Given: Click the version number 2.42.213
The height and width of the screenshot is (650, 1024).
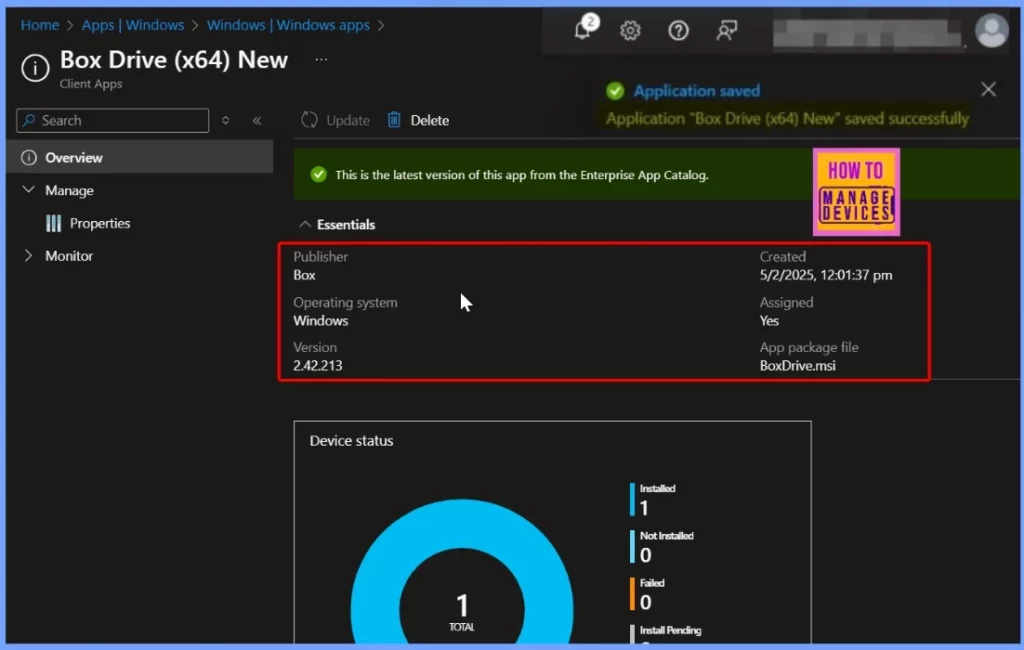Looking at the screenshot, I should click(317, 366).
